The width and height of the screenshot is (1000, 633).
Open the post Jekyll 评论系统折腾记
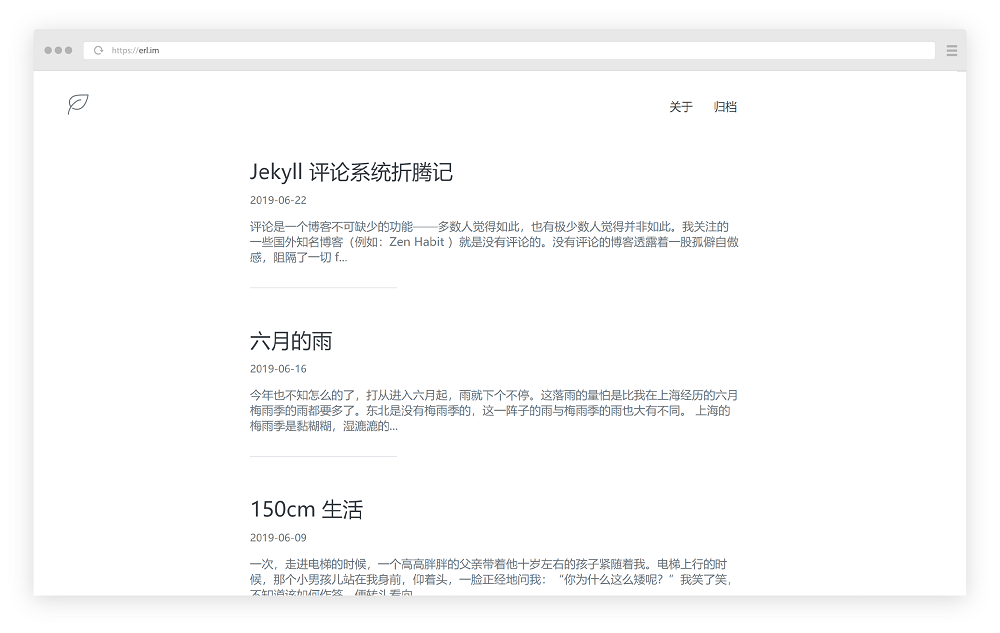351,171
